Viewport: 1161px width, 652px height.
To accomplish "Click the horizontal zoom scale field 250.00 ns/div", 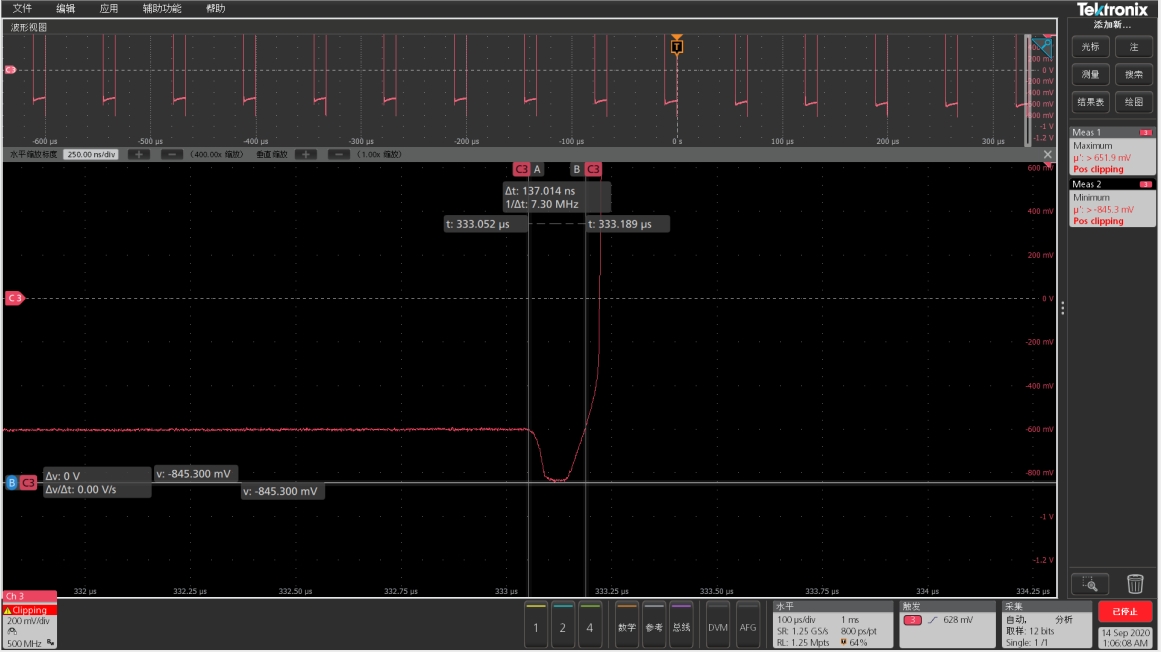I will point(91,155).
